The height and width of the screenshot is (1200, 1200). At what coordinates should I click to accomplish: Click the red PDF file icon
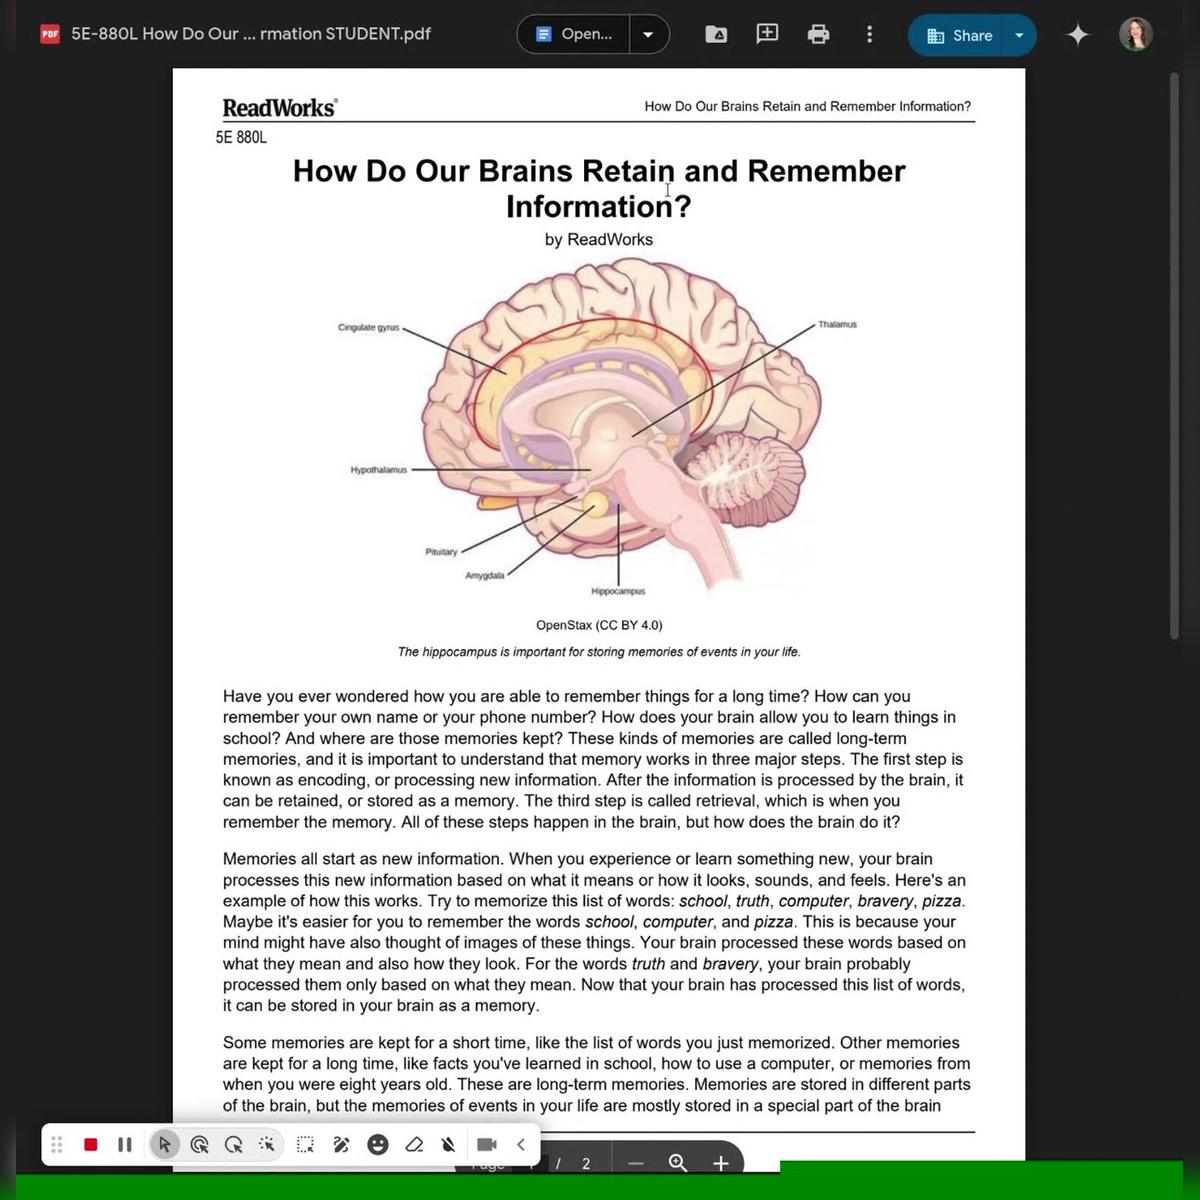pyautogui.click(x=50, y=34)
